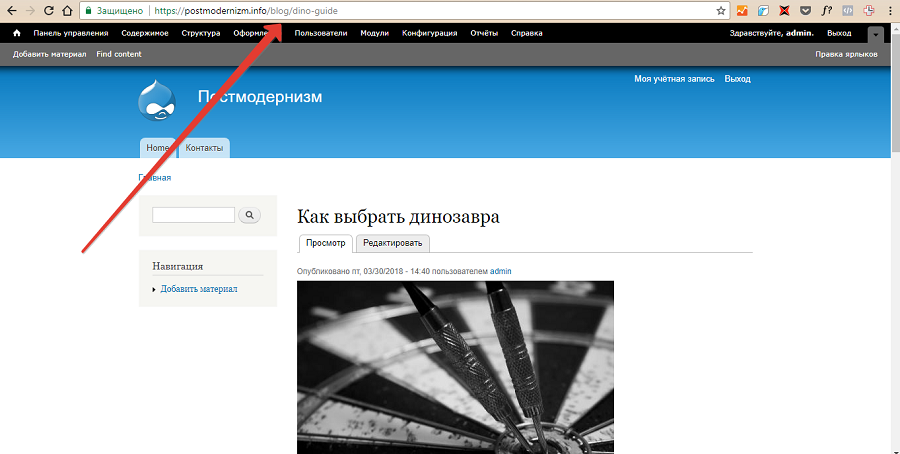Open Панель управления in admin menu
The image size is (900, 454).
click(x=71, y=33)
